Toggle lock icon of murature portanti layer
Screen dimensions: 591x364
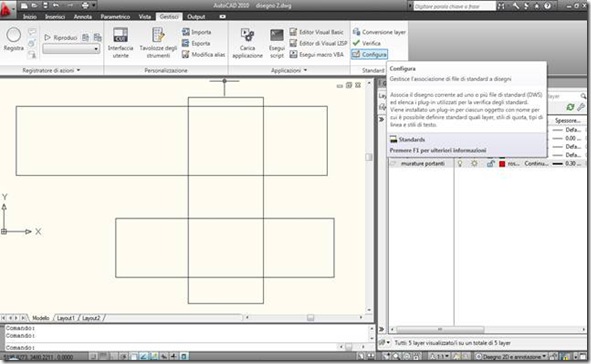(x=490, y=164)
